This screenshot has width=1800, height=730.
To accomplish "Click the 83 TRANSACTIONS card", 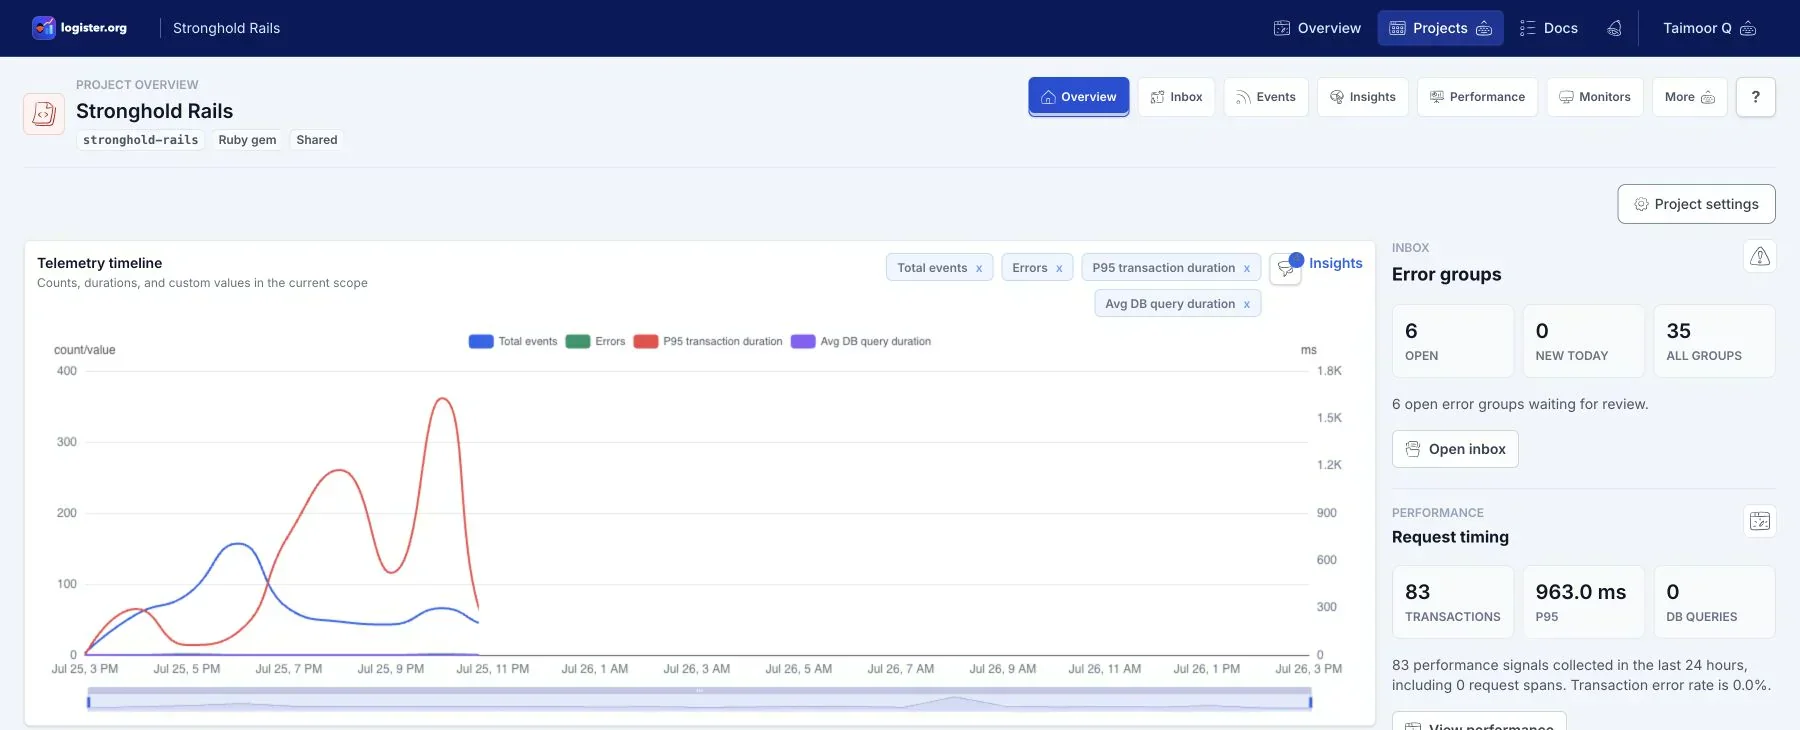I will click(x=1453, y=602).
